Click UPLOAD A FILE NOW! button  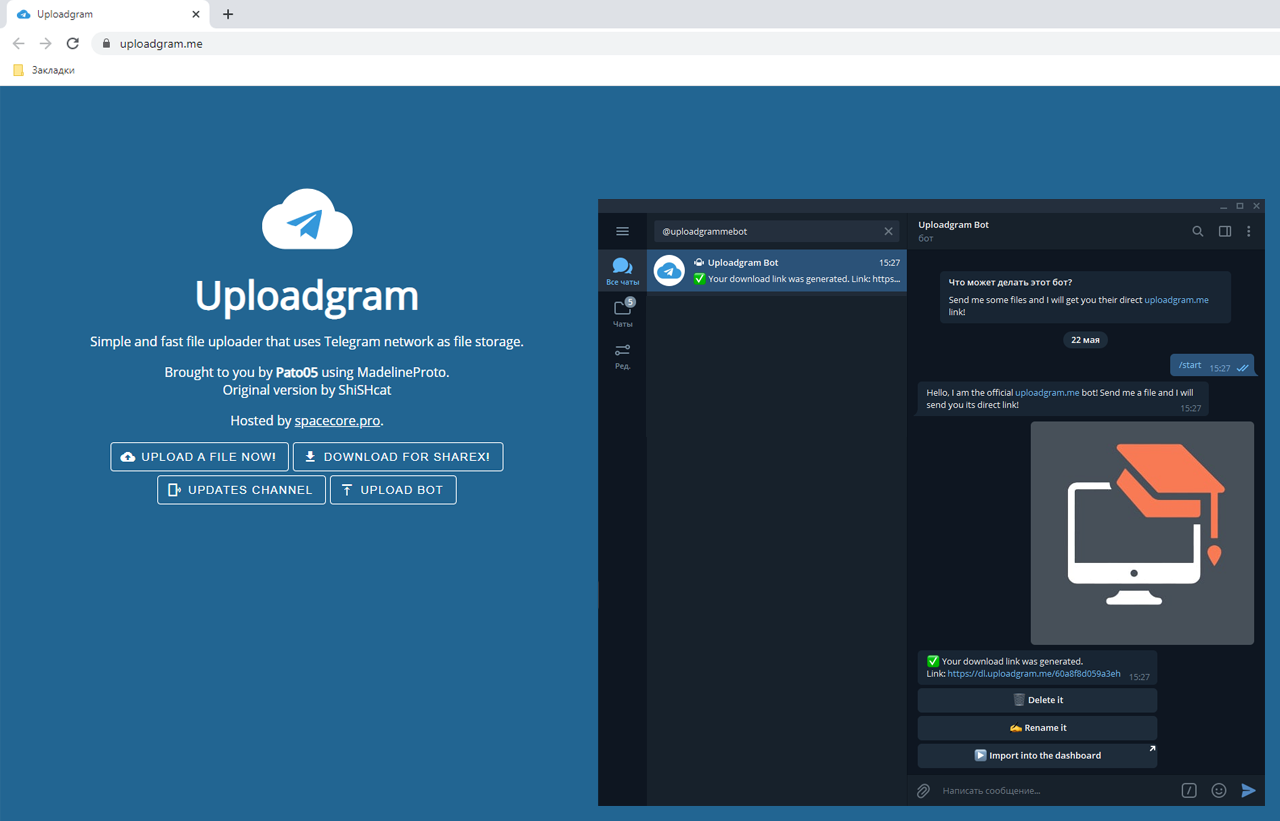[x=200, y=457]
